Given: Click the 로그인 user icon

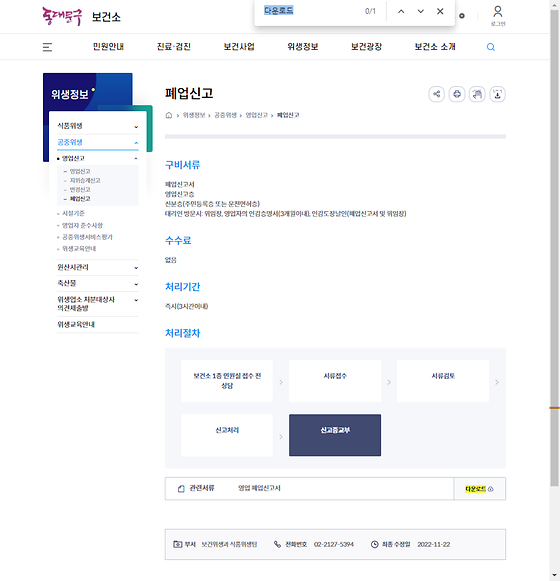Looking at the screenshot, I should tap(498, 16).
